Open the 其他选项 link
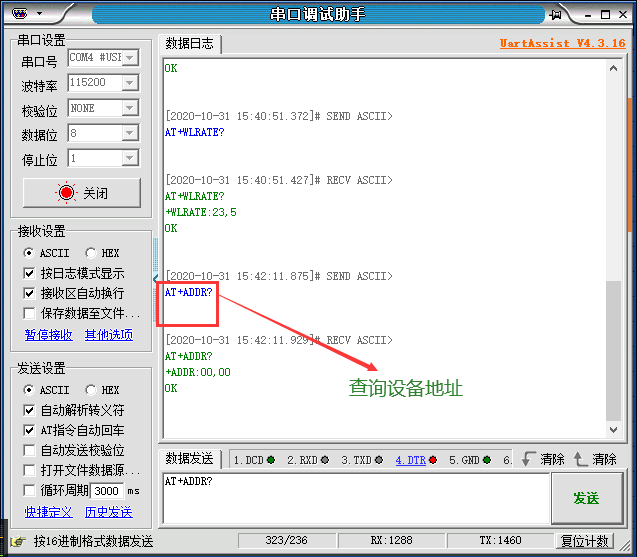The width and height of the screenshot is (637, 557). click(x=109, y=335)
